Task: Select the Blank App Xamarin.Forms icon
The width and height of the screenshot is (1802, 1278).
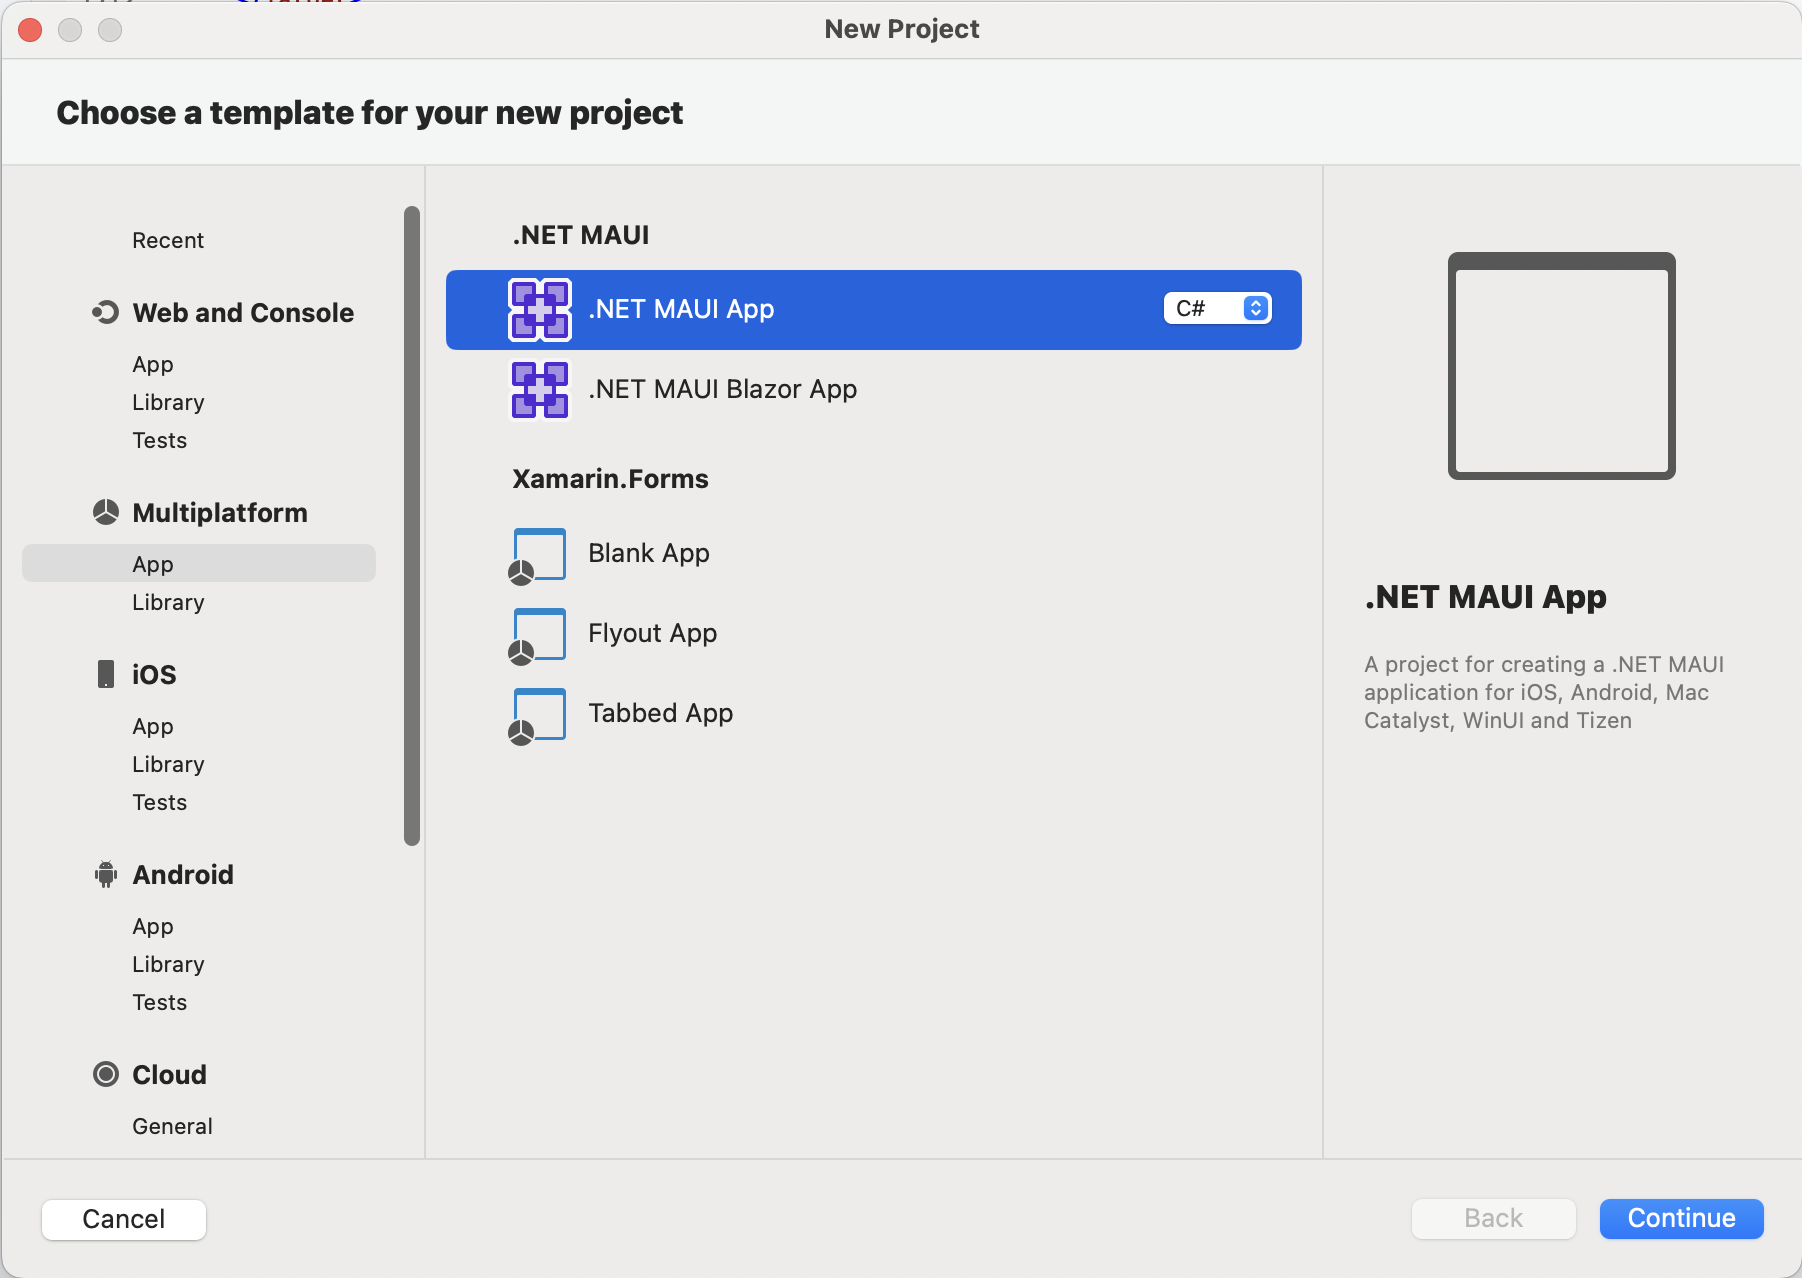Action: [x=537, y=554]
